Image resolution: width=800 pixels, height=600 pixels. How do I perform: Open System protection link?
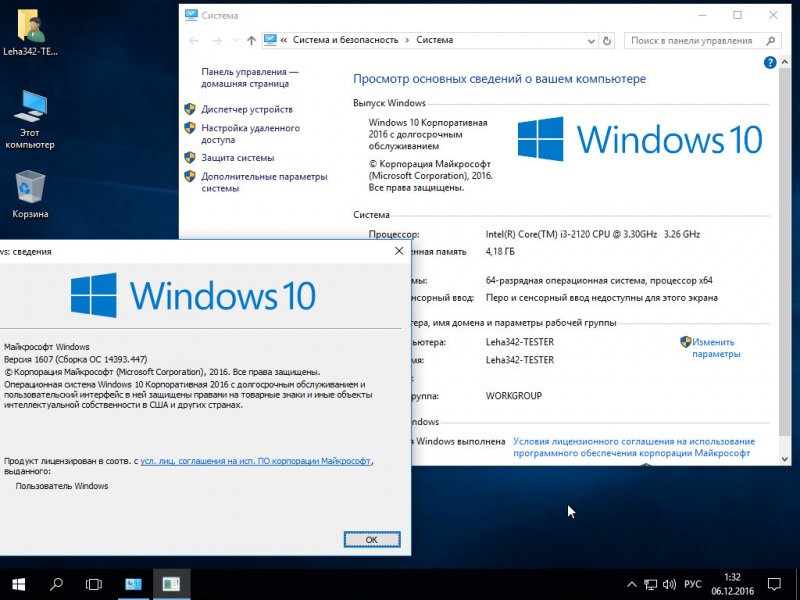point(237,158)
